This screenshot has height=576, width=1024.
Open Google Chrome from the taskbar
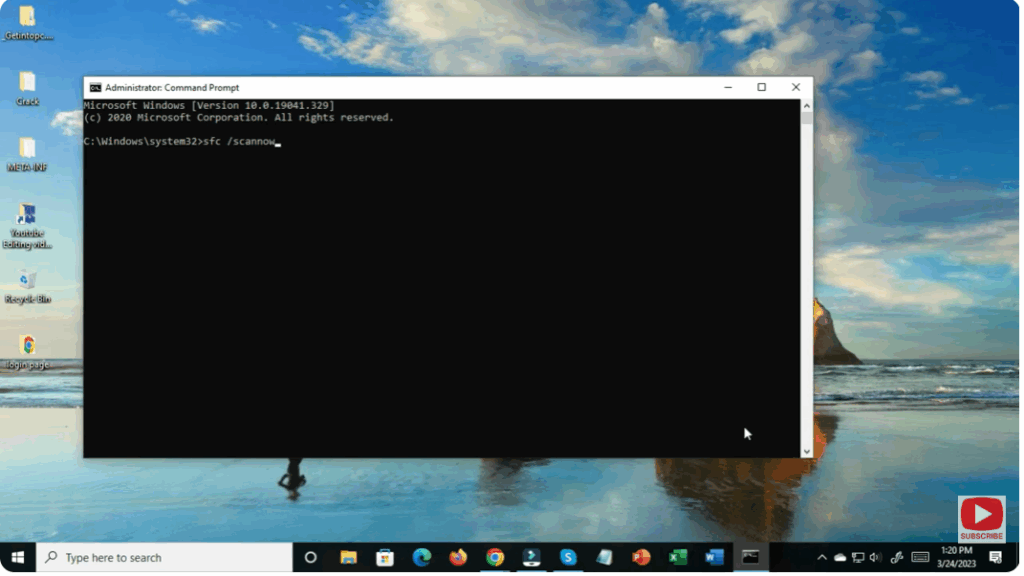coord(495,557)
